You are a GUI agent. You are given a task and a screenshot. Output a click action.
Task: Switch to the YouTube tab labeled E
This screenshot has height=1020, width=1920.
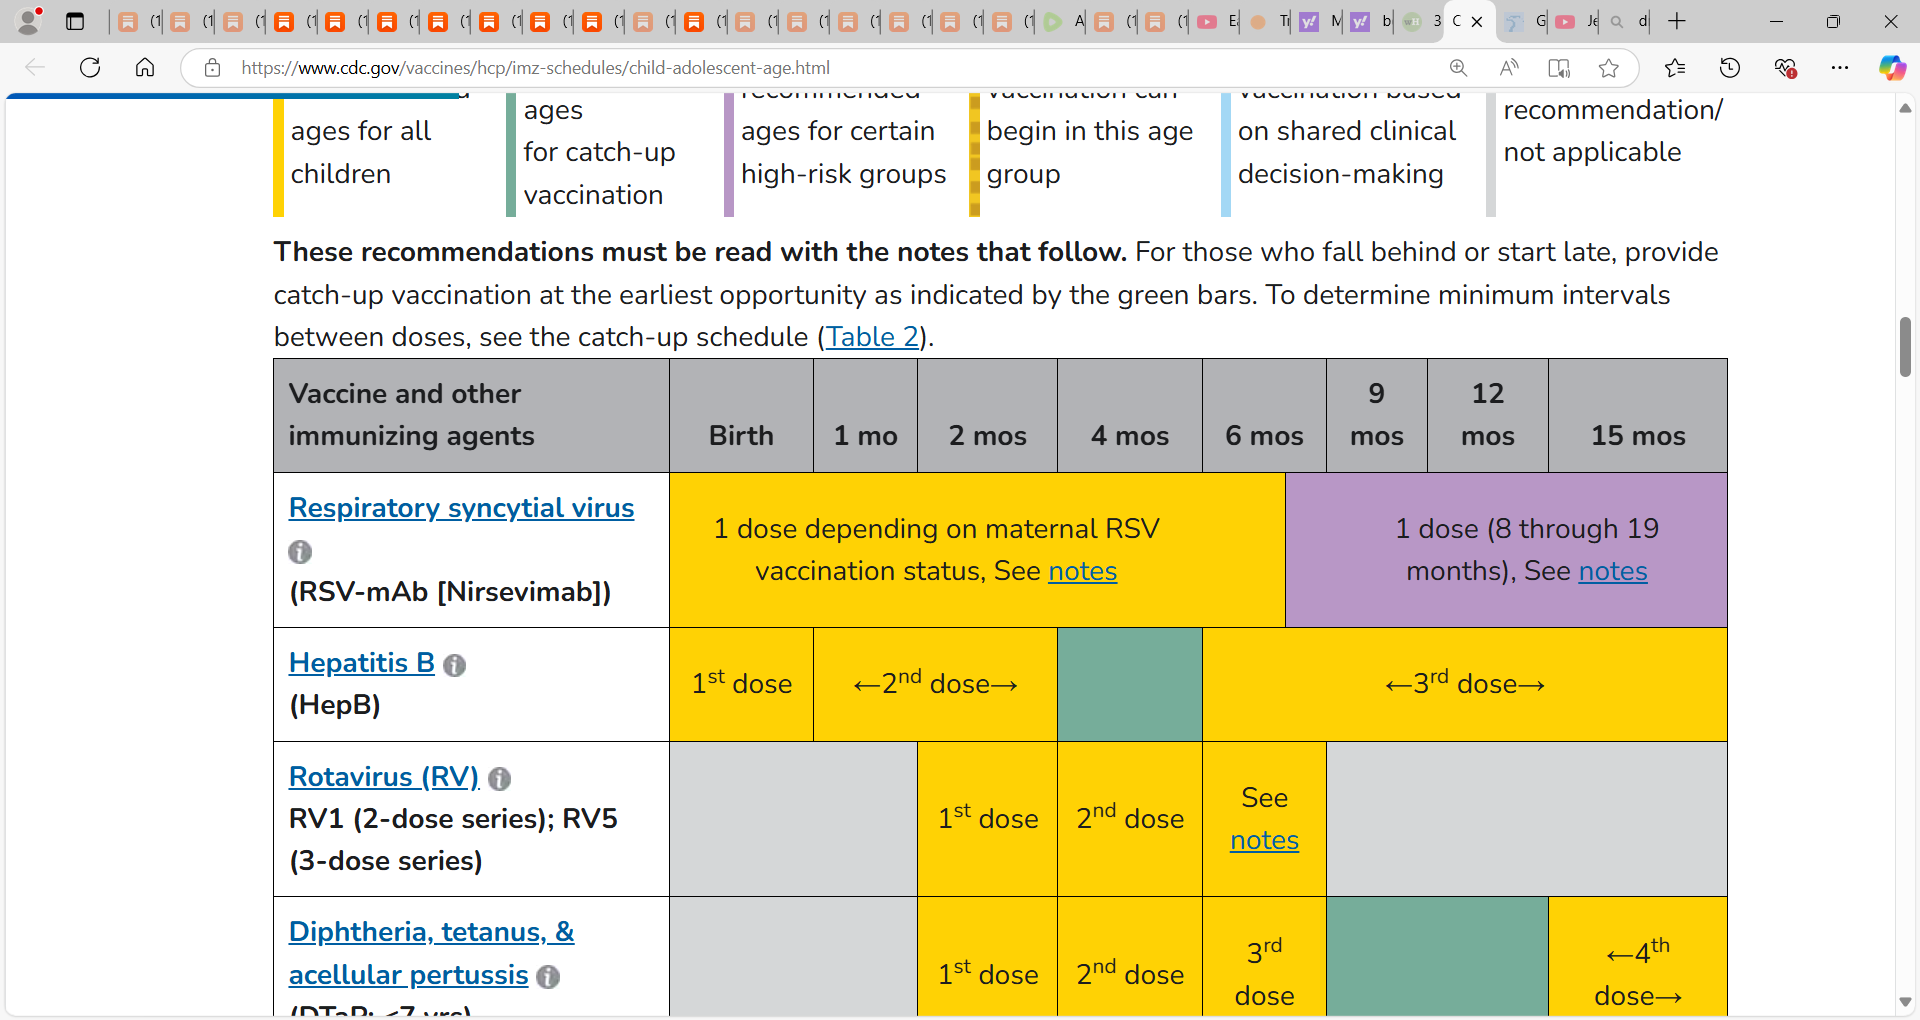click(x=1217, y=21)
